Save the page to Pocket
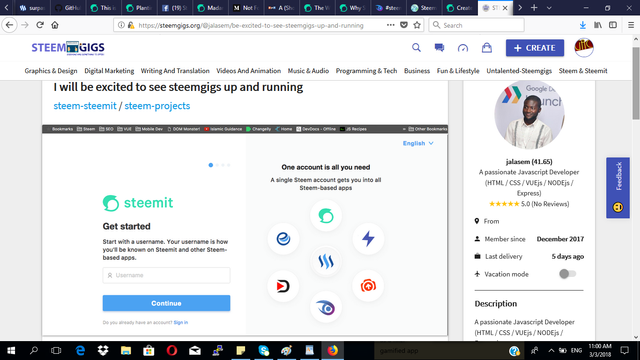This screenshot has width=640, height=360. [404, 25]
